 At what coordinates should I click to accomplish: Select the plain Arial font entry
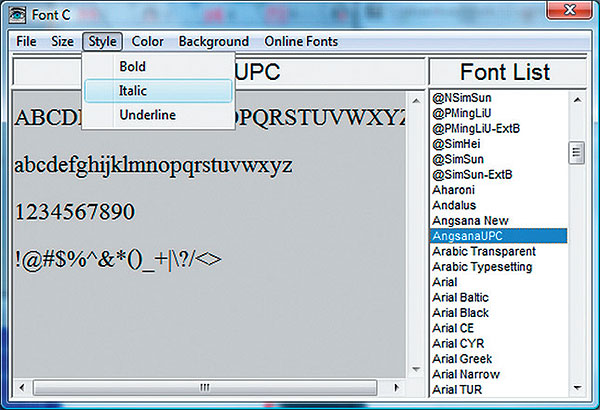click(x=498, y=282)
